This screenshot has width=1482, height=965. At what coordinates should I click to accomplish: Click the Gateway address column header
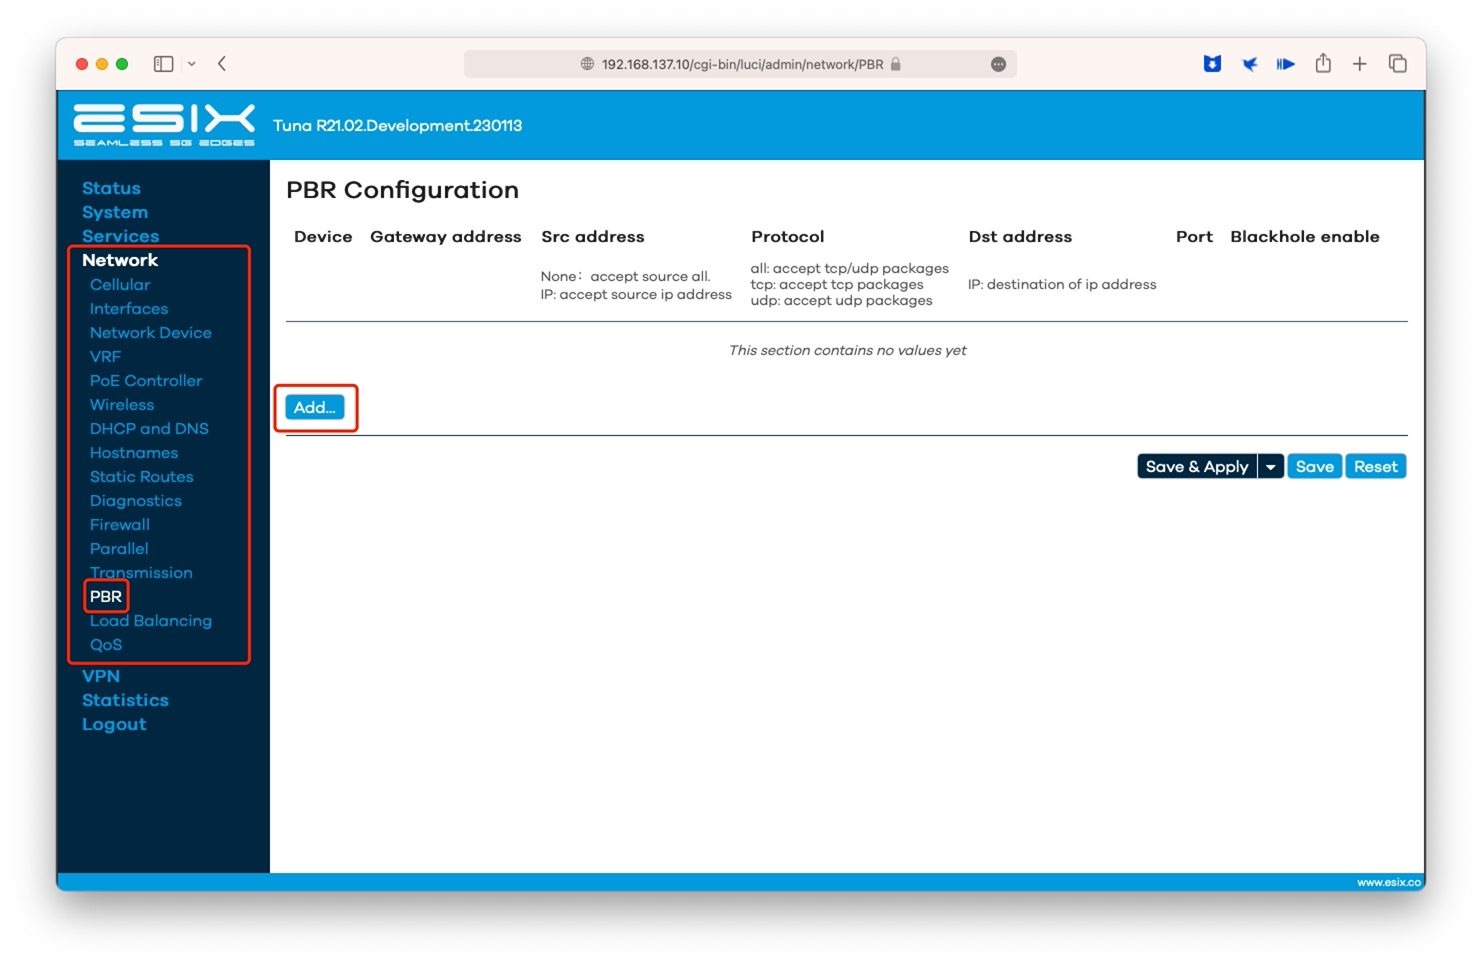(x=446, y=237)
